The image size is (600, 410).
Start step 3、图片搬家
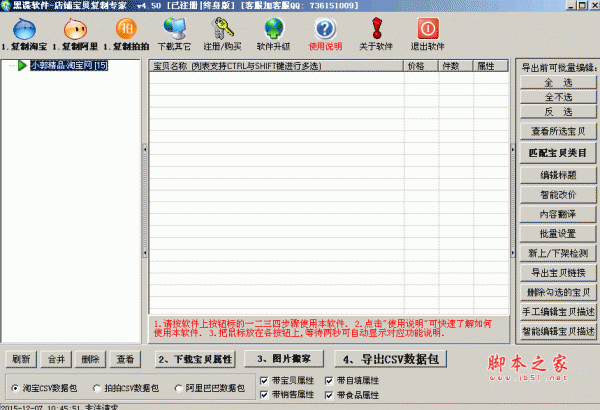284,359
